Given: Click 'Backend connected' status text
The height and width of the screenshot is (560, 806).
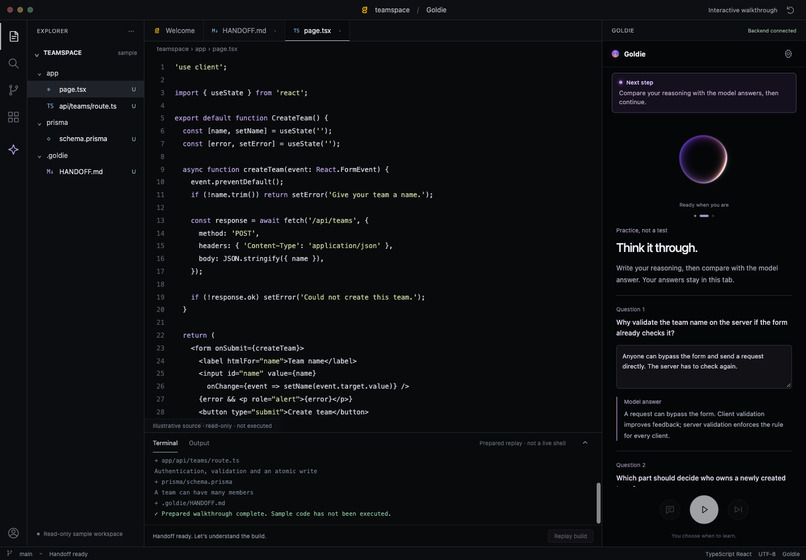Looking at the screenshot, I should point(772,31).
